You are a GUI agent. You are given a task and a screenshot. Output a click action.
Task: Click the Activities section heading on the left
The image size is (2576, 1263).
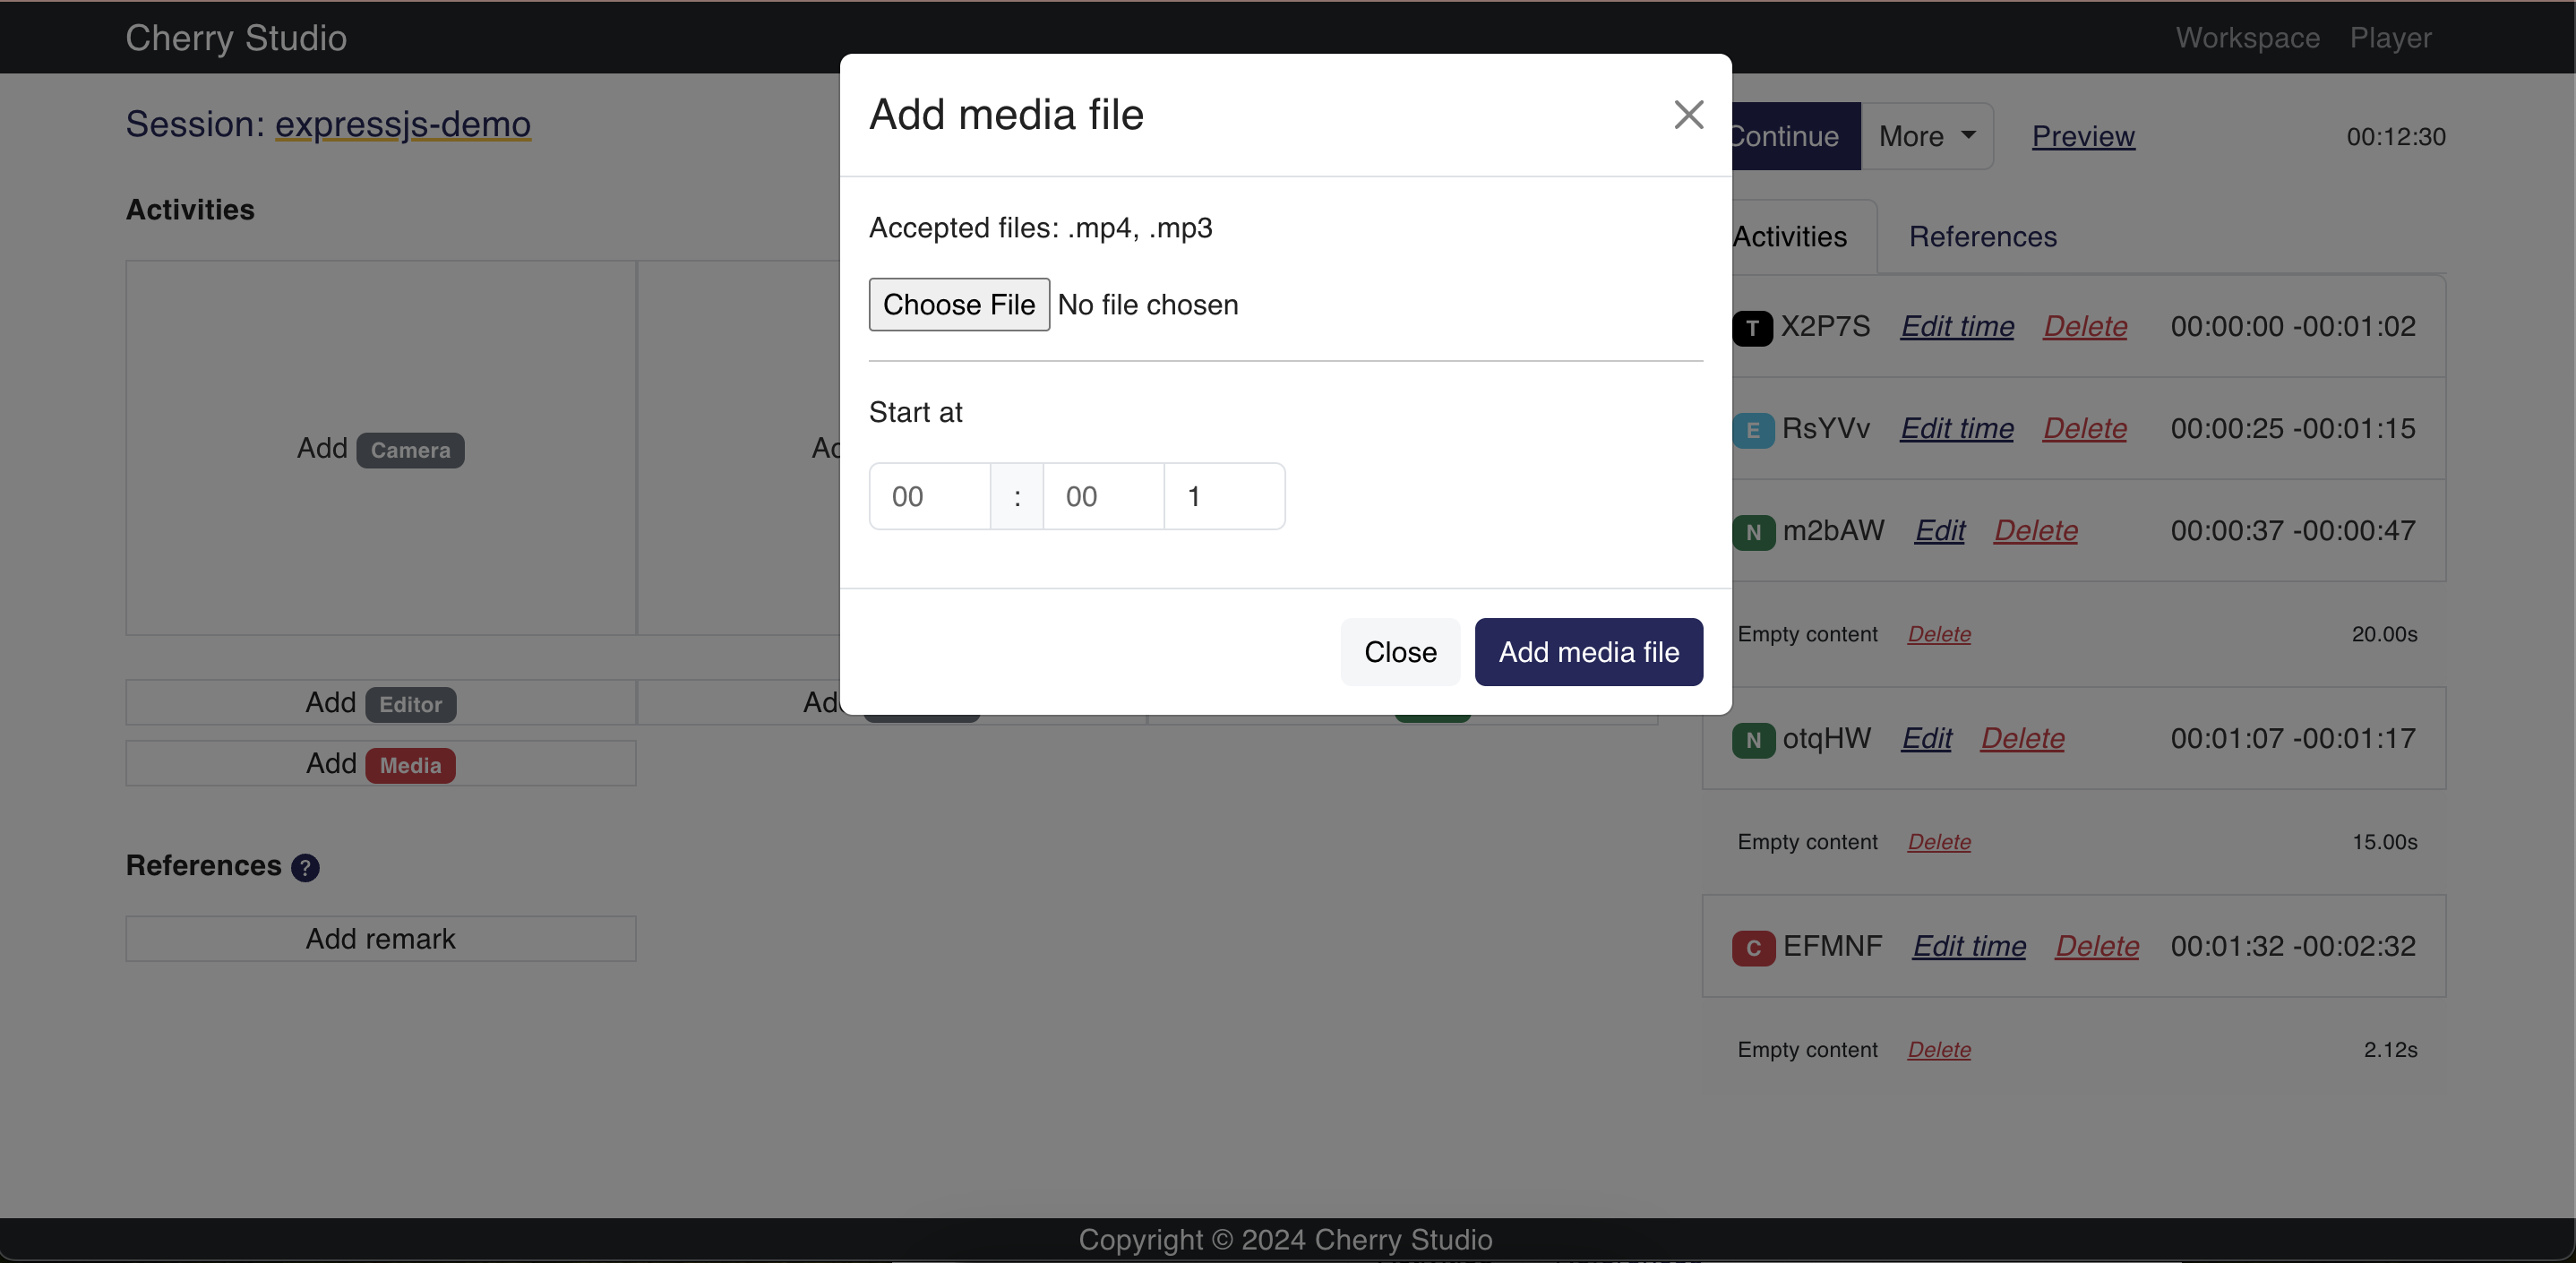[x=190, y=210]
